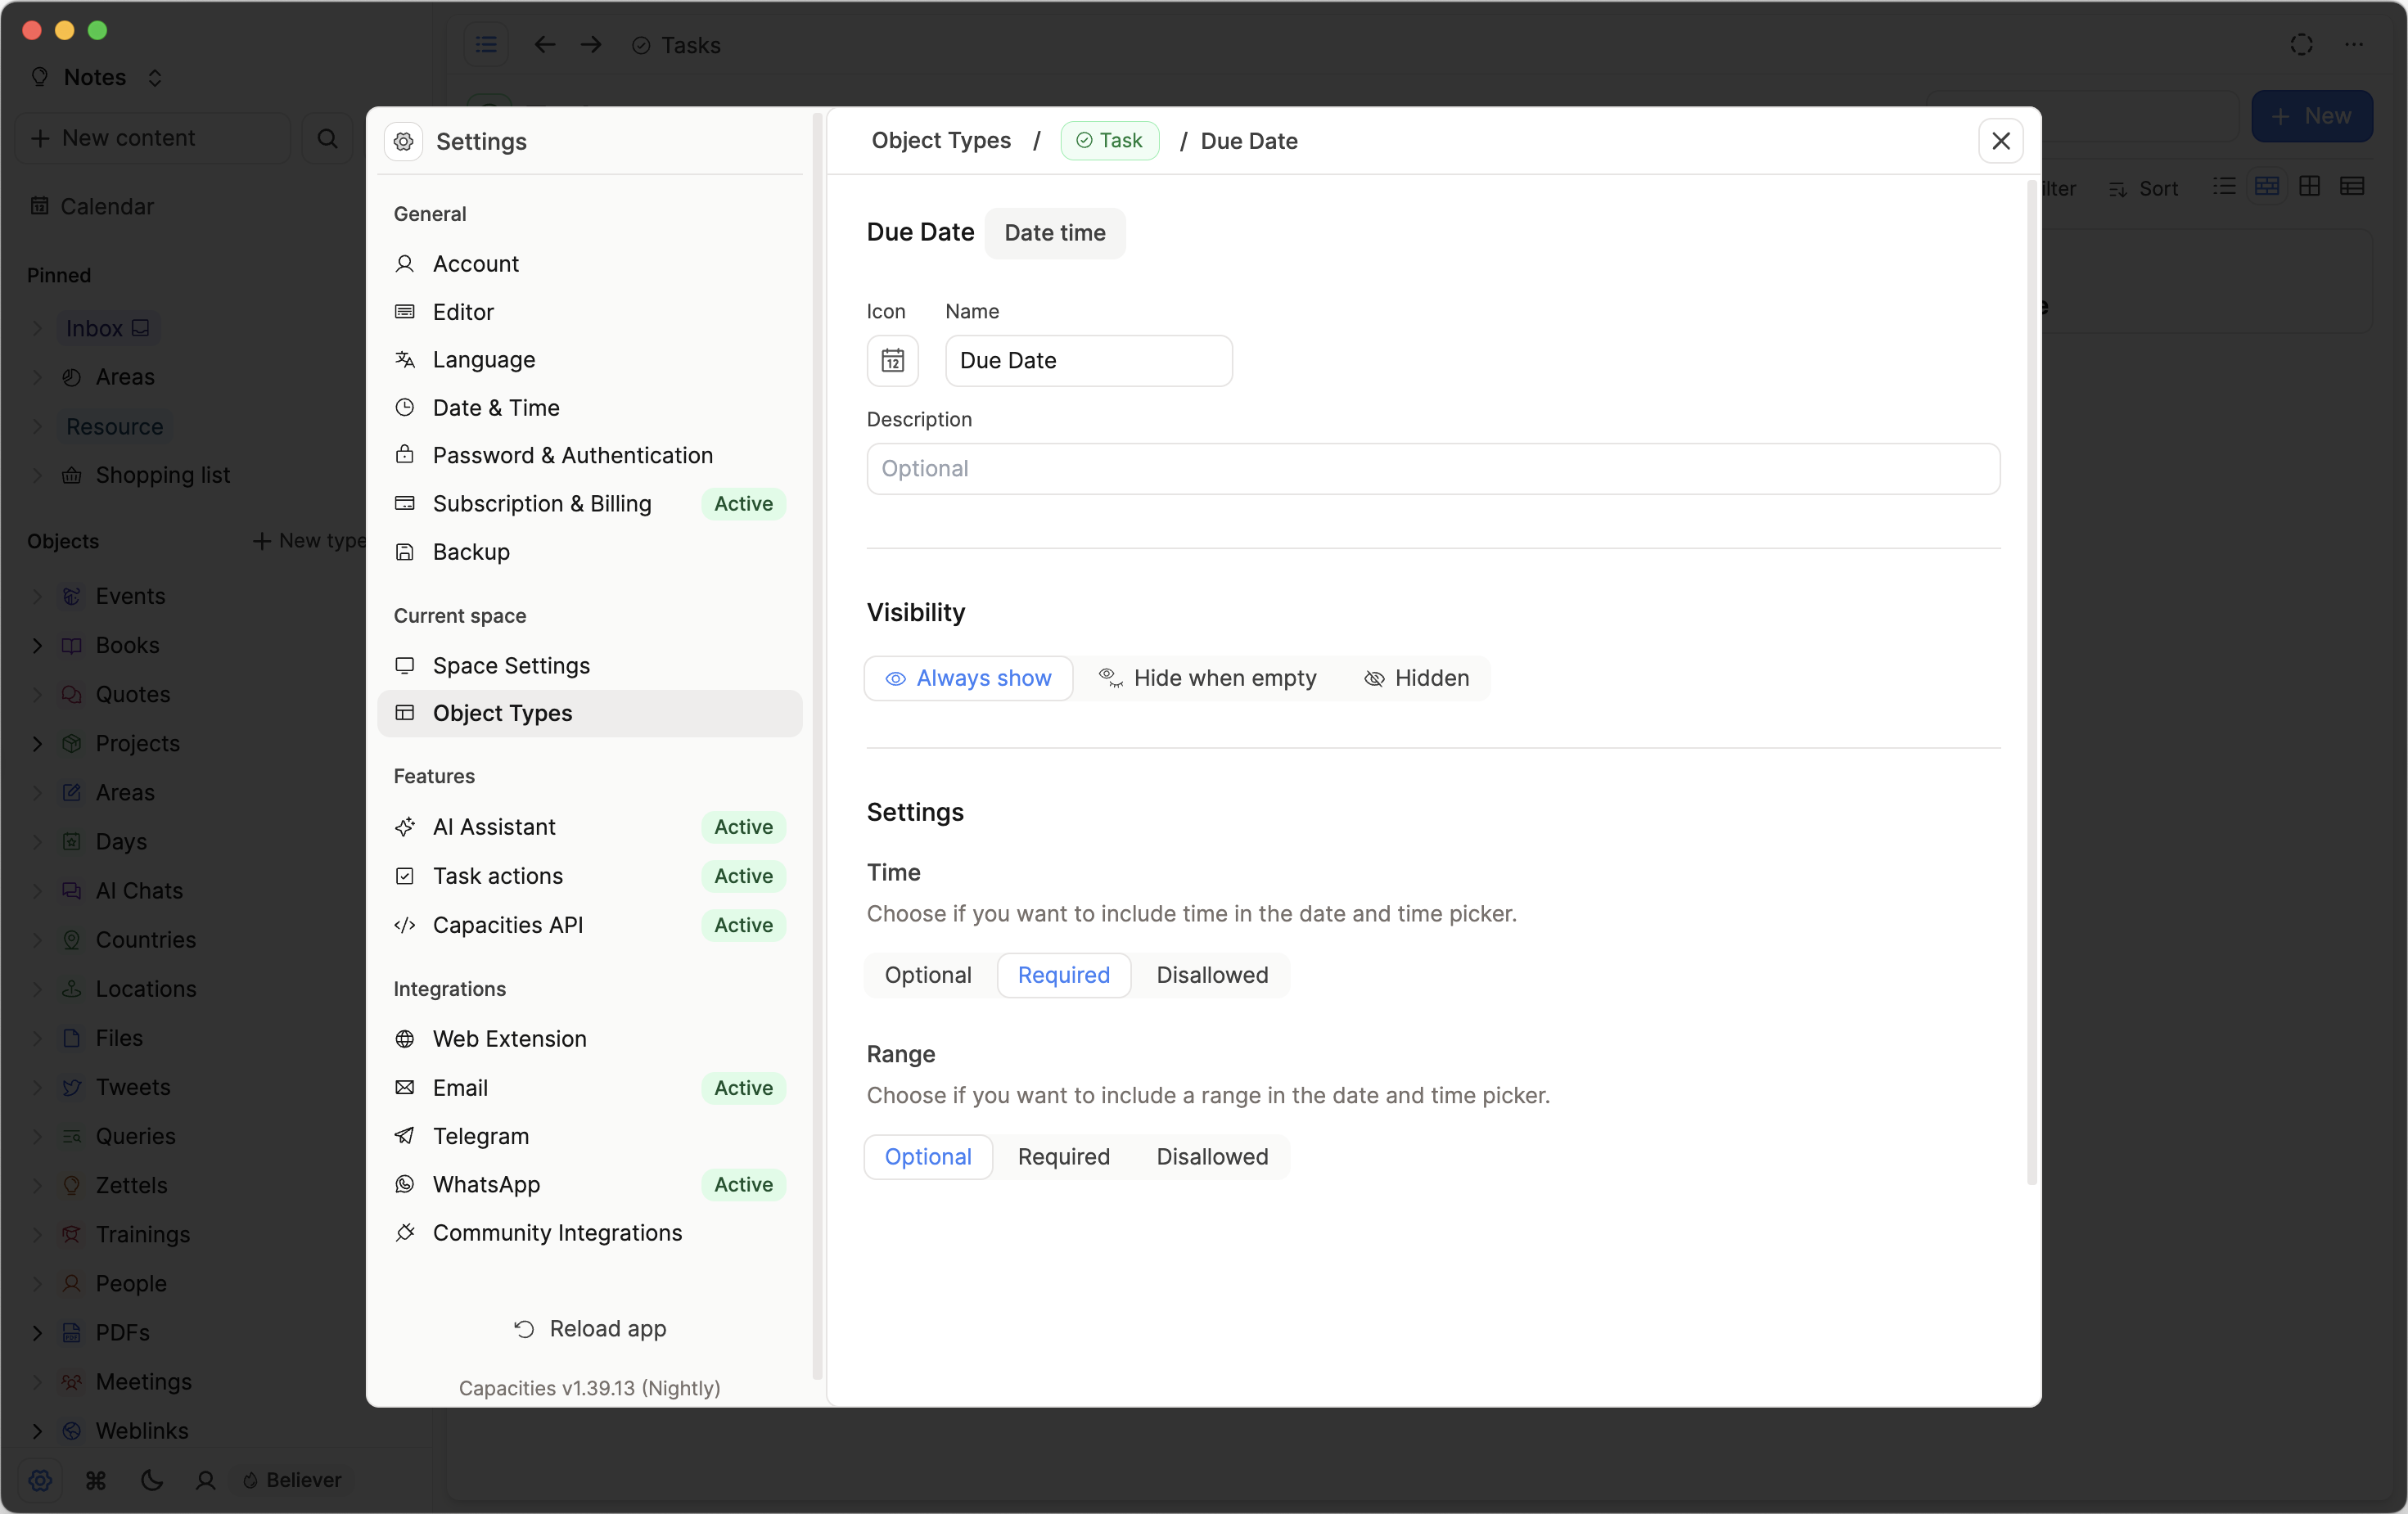Click the calendar icon picker for Due Date
The width and height of the screenshot is (2408, 1514).
tap(892, 360)
